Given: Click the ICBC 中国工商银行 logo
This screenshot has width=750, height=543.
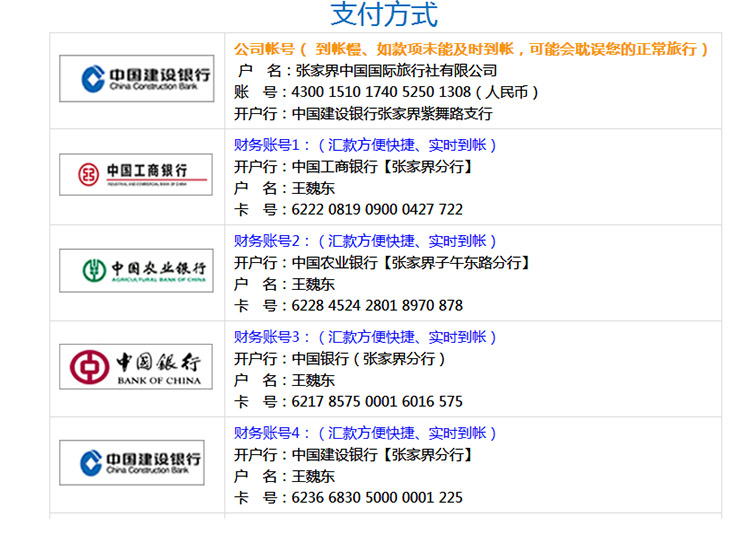Looking at the screenshot, I should tap(136, 174).
